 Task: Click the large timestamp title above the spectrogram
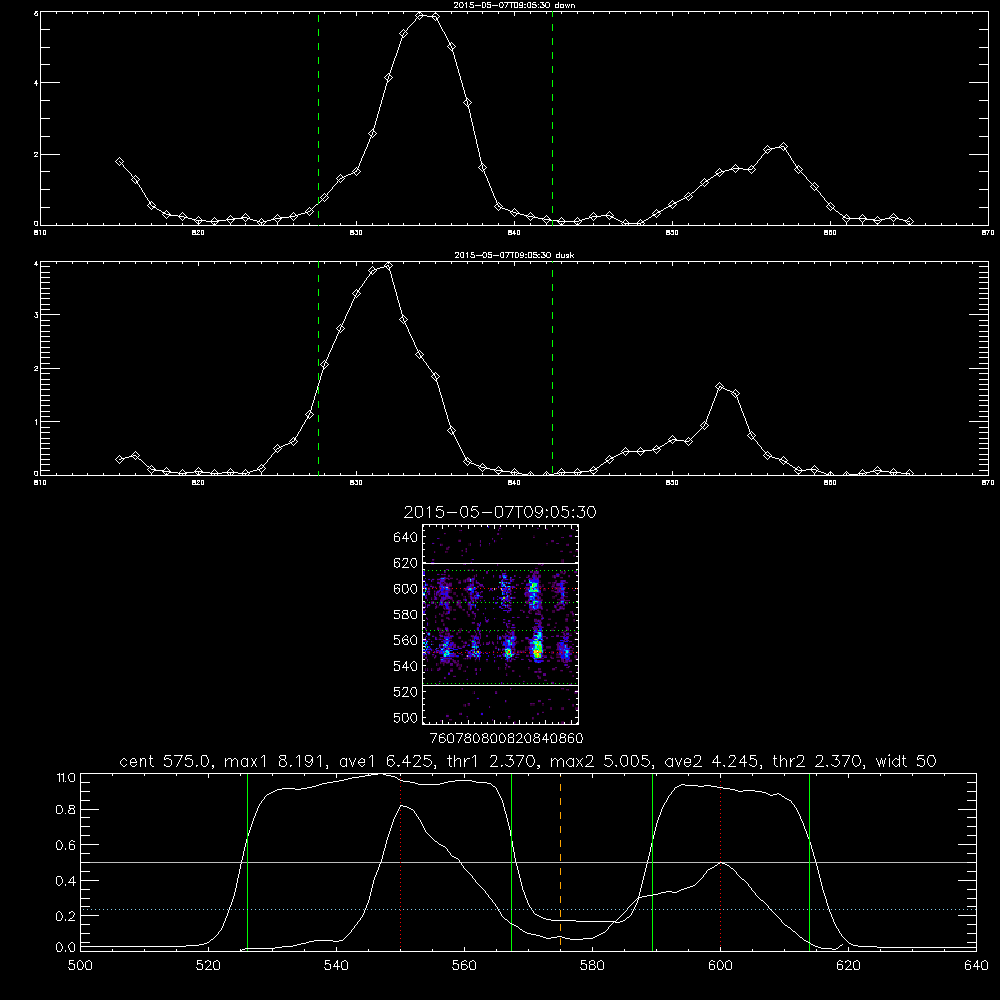[x=500, y=512]
